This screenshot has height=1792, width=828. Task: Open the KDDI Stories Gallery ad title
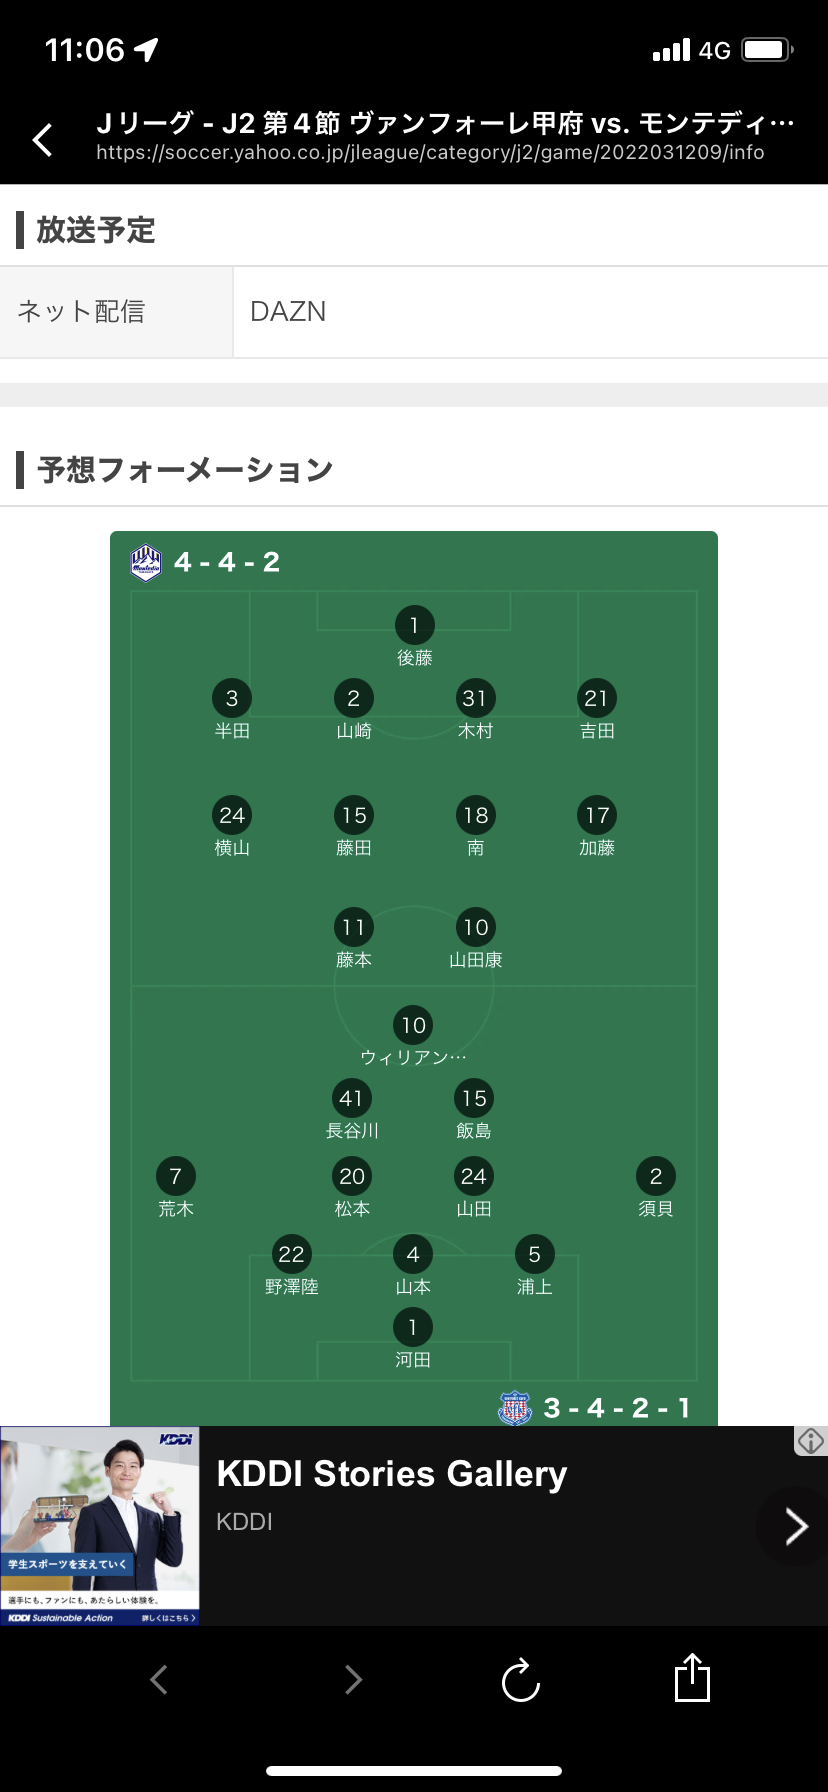point(392,1474)
